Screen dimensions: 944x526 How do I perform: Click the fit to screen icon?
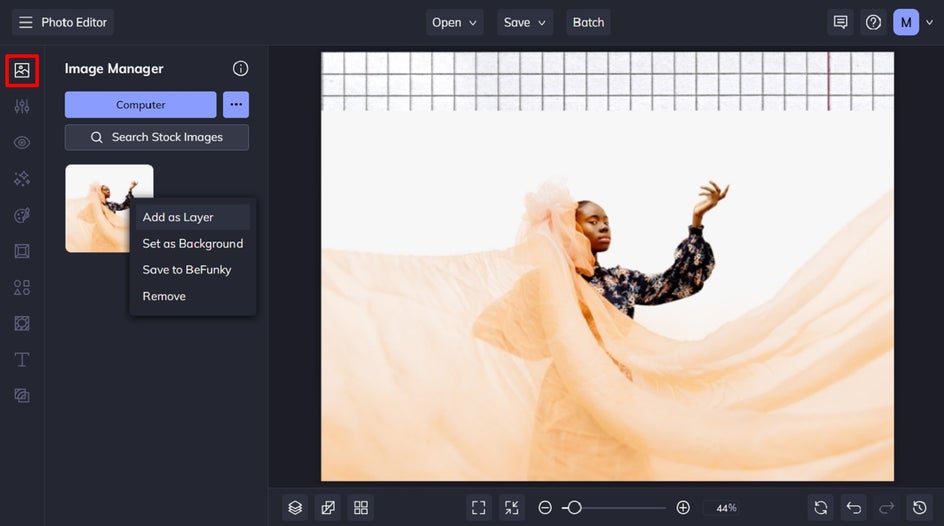[479, 507]
